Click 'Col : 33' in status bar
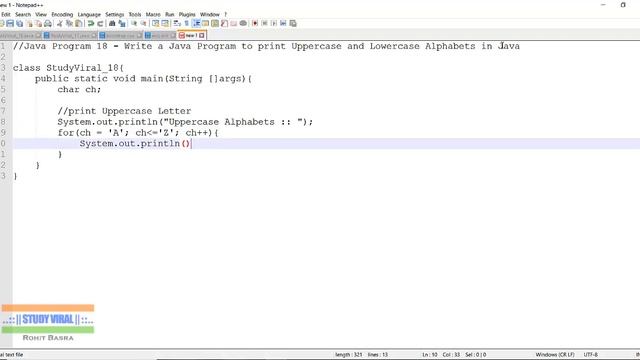640x360 pixels. pos(451,355)
